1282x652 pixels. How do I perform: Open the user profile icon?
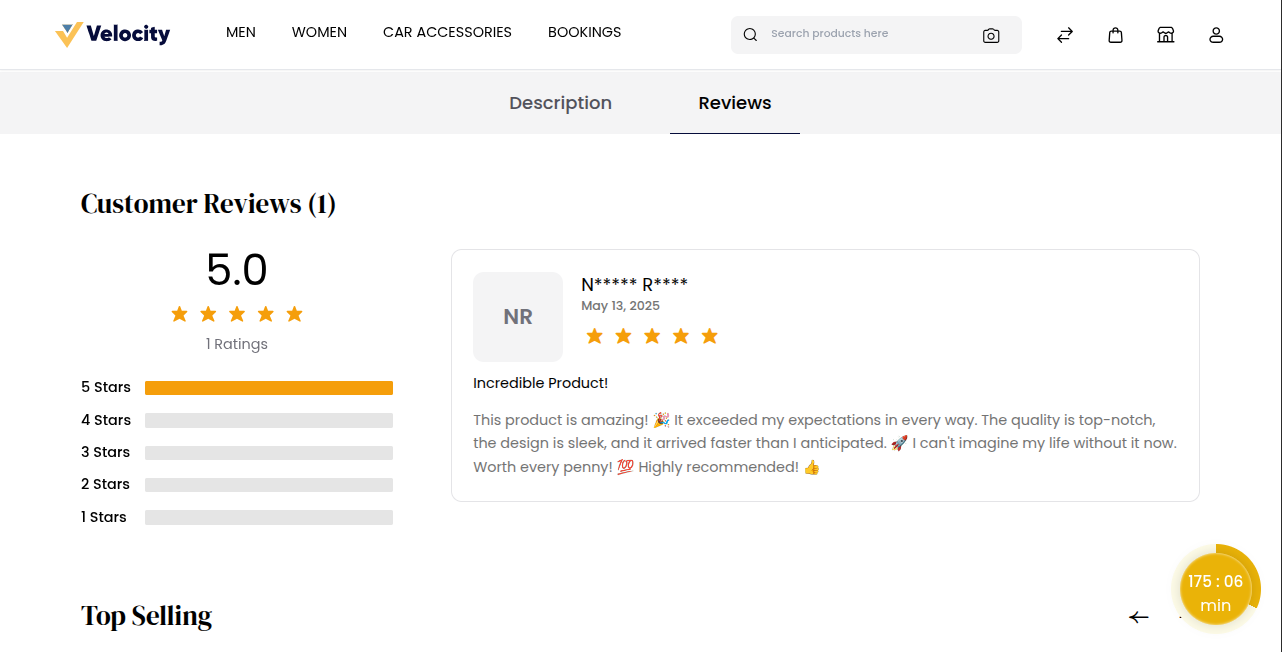1216,34
